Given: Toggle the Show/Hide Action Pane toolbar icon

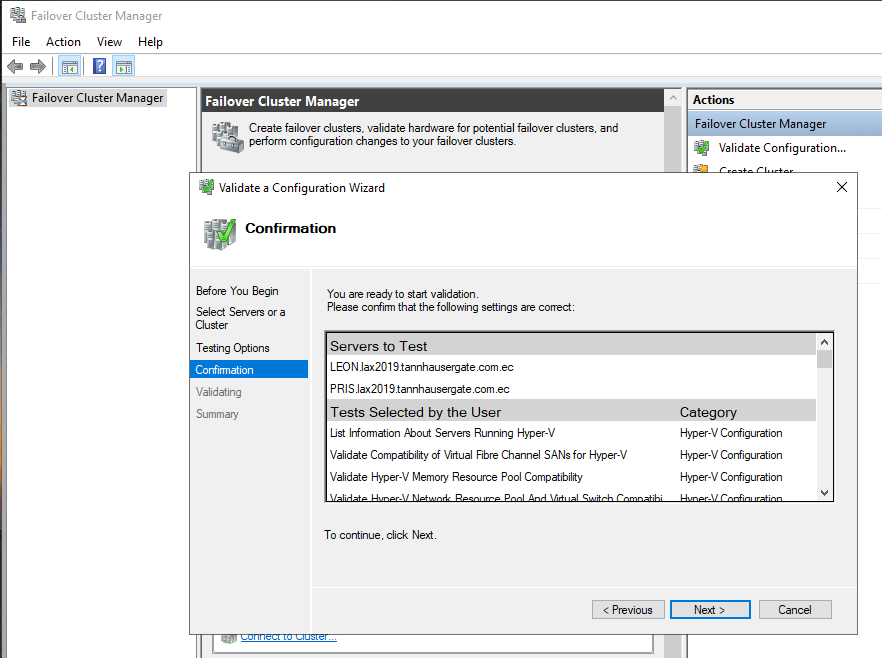Looking at the screenshot, I should 124,67.
